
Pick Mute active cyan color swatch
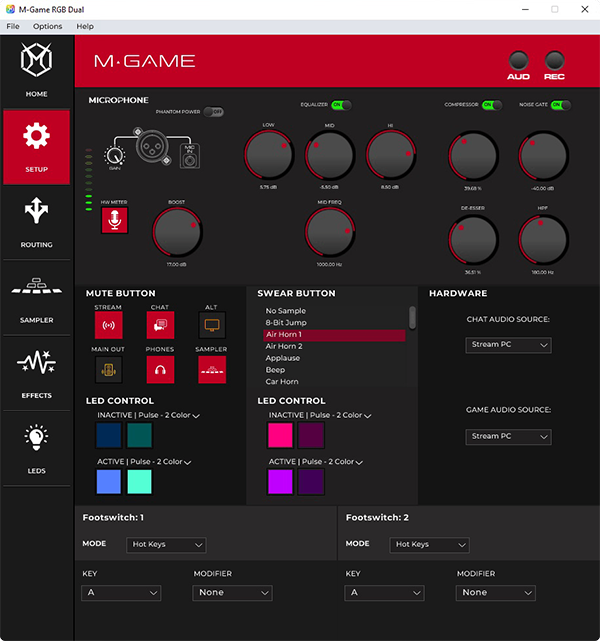coord(139,482)
